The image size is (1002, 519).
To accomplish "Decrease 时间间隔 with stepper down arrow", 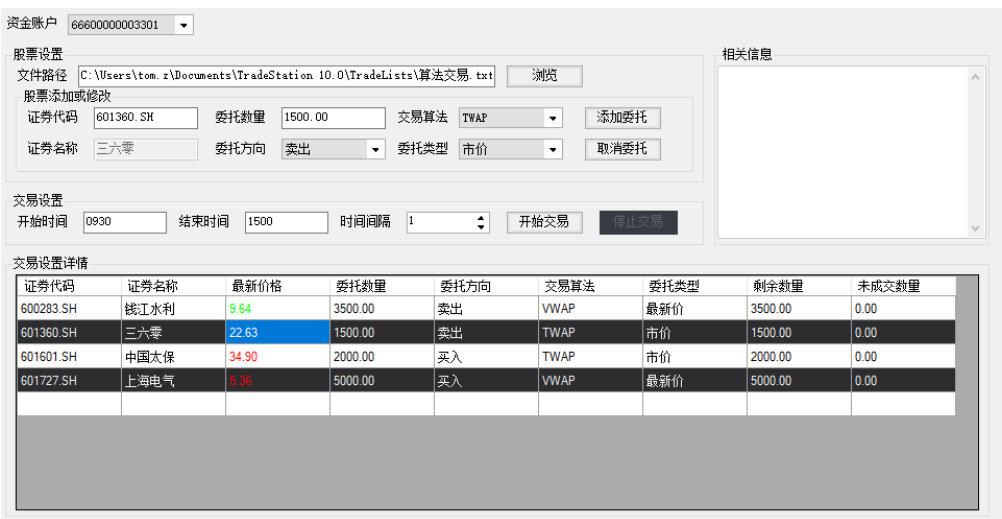I will tap(481, 227).
